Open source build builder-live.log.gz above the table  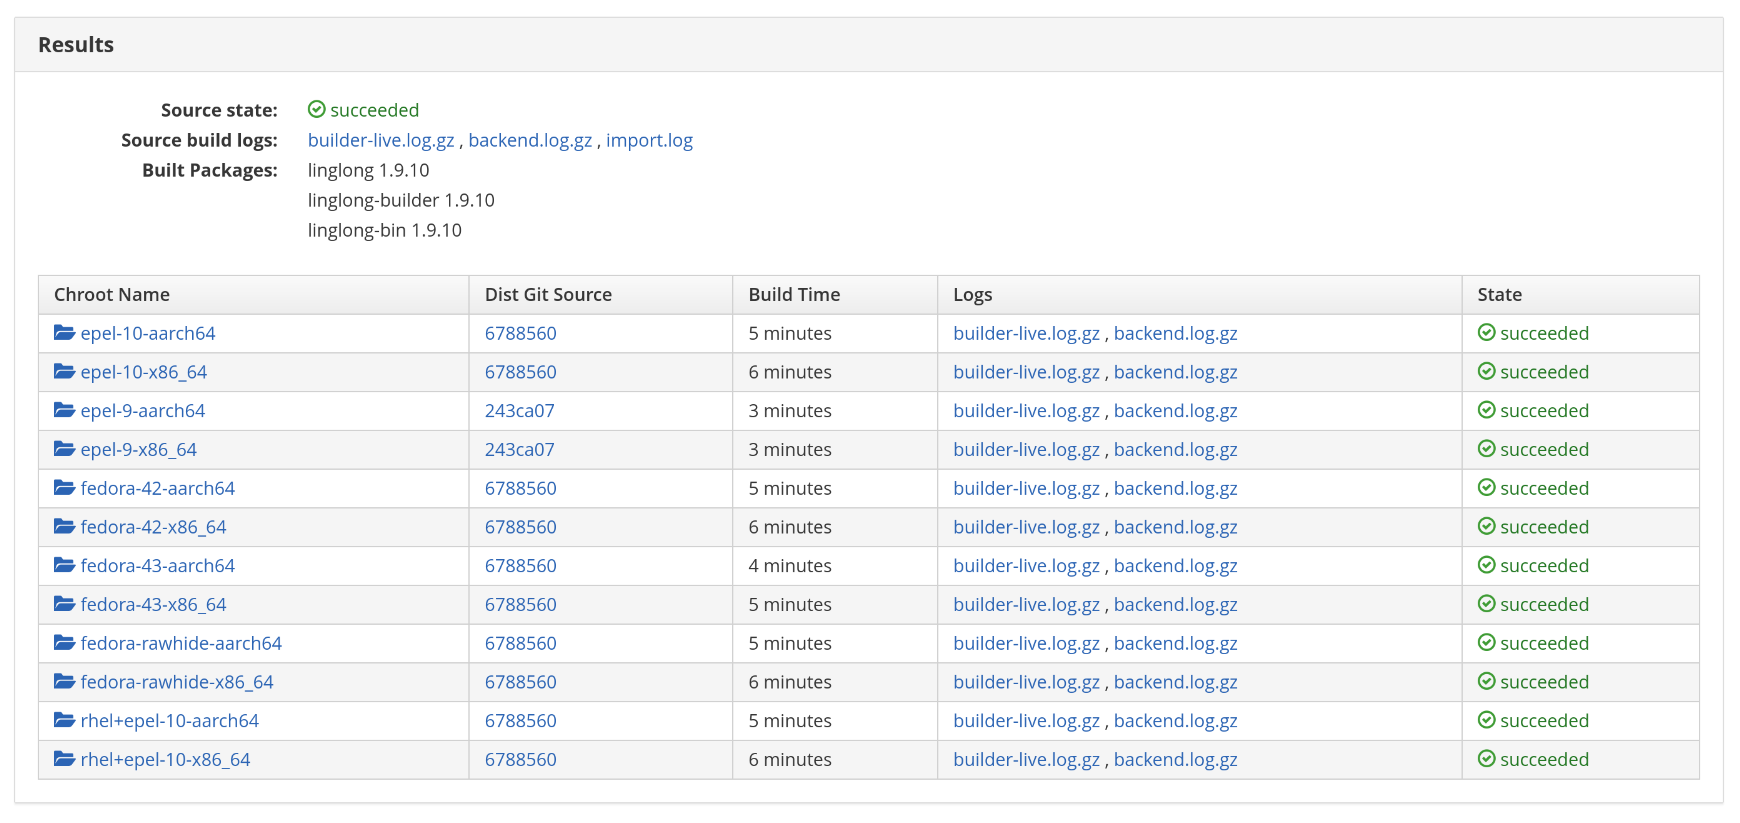[381, 140]
